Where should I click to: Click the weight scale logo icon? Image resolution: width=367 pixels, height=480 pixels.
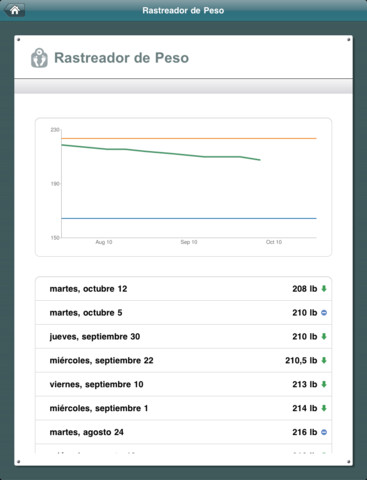pos(39,58)
